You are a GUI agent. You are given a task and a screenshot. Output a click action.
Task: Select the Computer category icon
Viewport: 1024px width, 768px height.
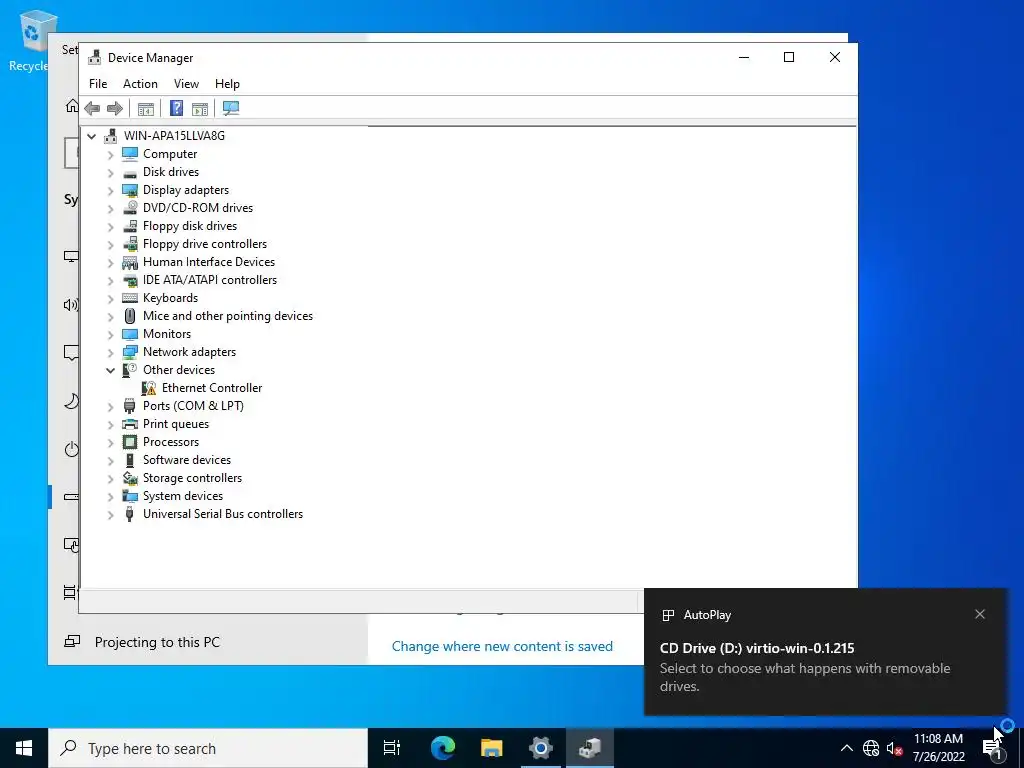[x=130, y=154]
